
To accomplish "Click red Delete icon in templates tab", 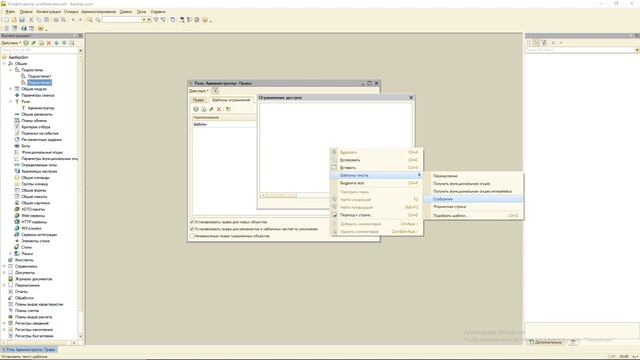I will click(x=219, y=109).
